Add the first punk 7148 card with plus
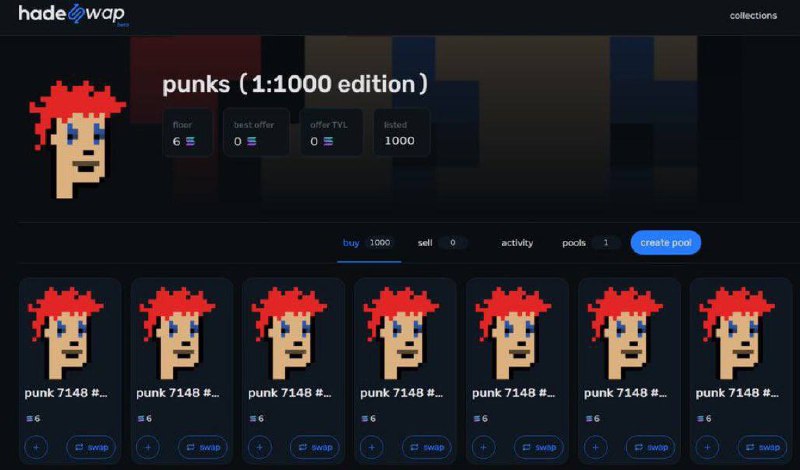 tap(36, 448)
